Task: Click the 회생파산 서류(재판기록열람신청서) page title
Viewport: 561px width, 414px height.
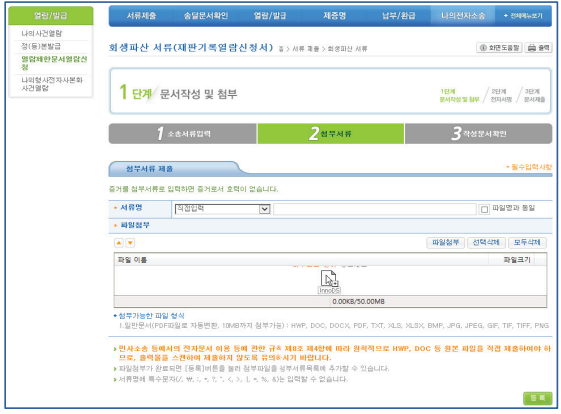Action: click(191, 48)
